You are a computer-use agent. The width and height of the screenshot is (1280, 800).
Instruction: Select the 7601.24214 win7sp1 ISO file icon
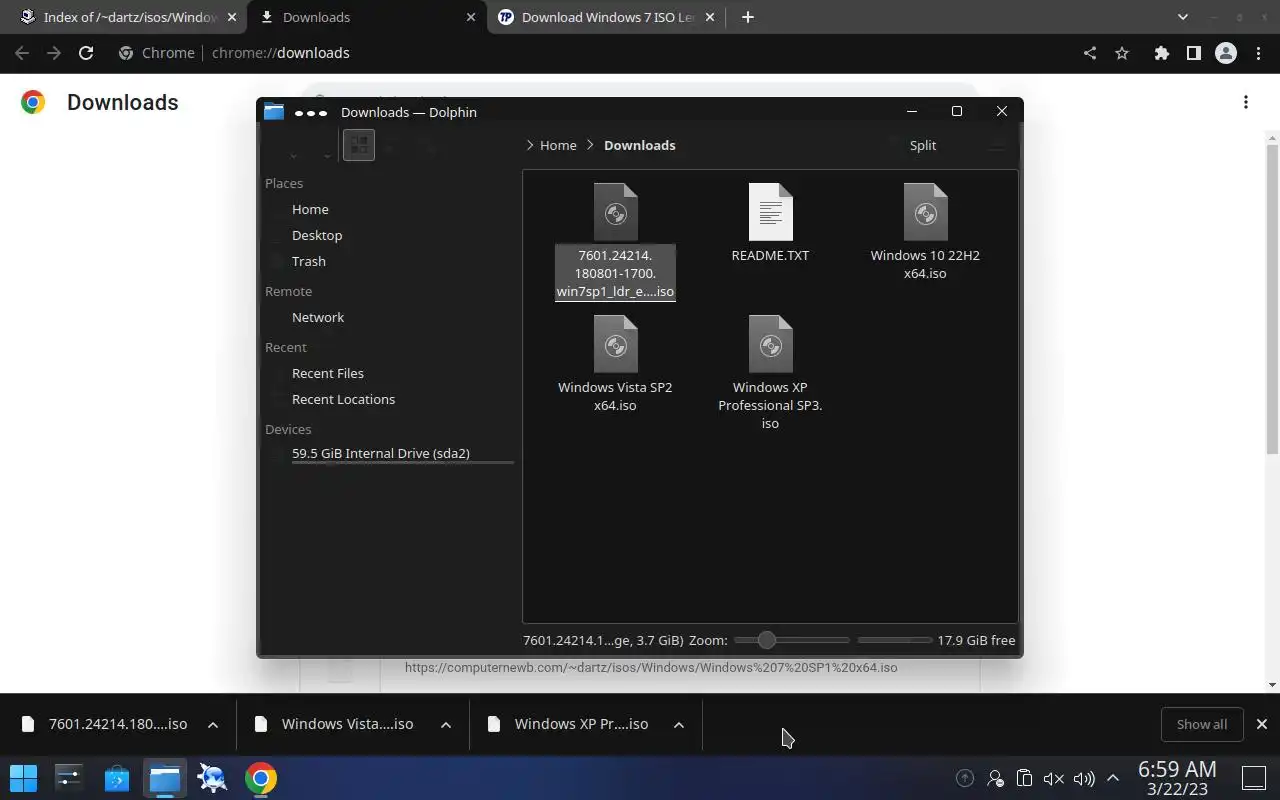(x=615, y=211)
